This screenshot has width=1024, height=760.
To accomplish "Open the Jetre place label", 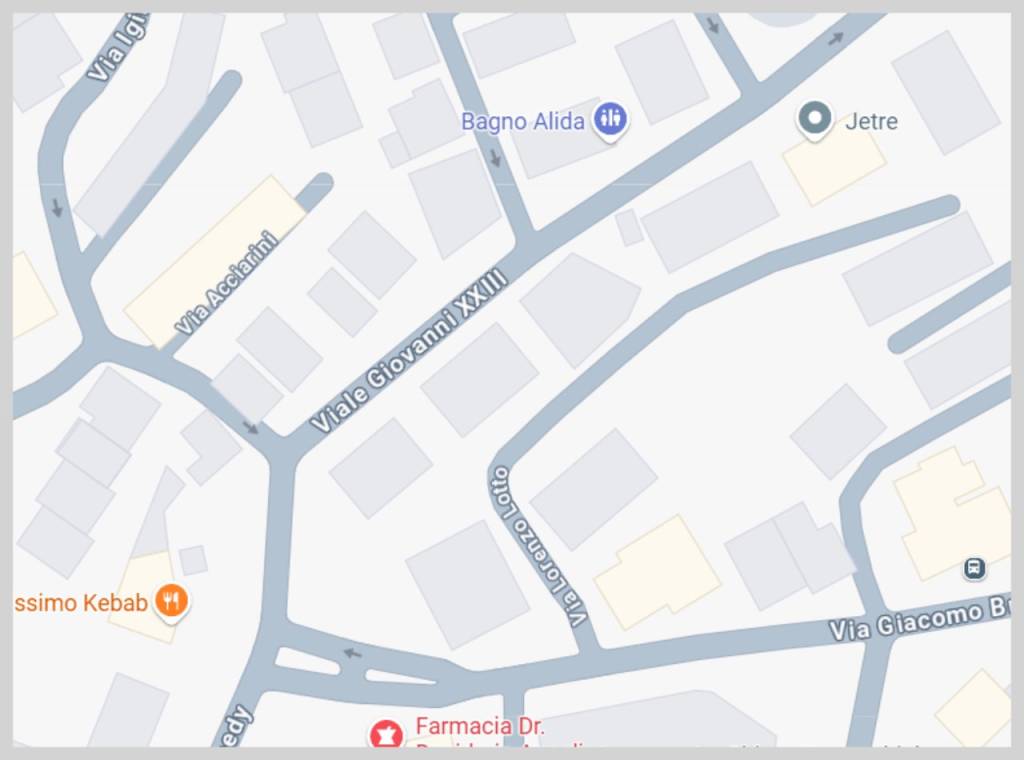I will [871, 121].
